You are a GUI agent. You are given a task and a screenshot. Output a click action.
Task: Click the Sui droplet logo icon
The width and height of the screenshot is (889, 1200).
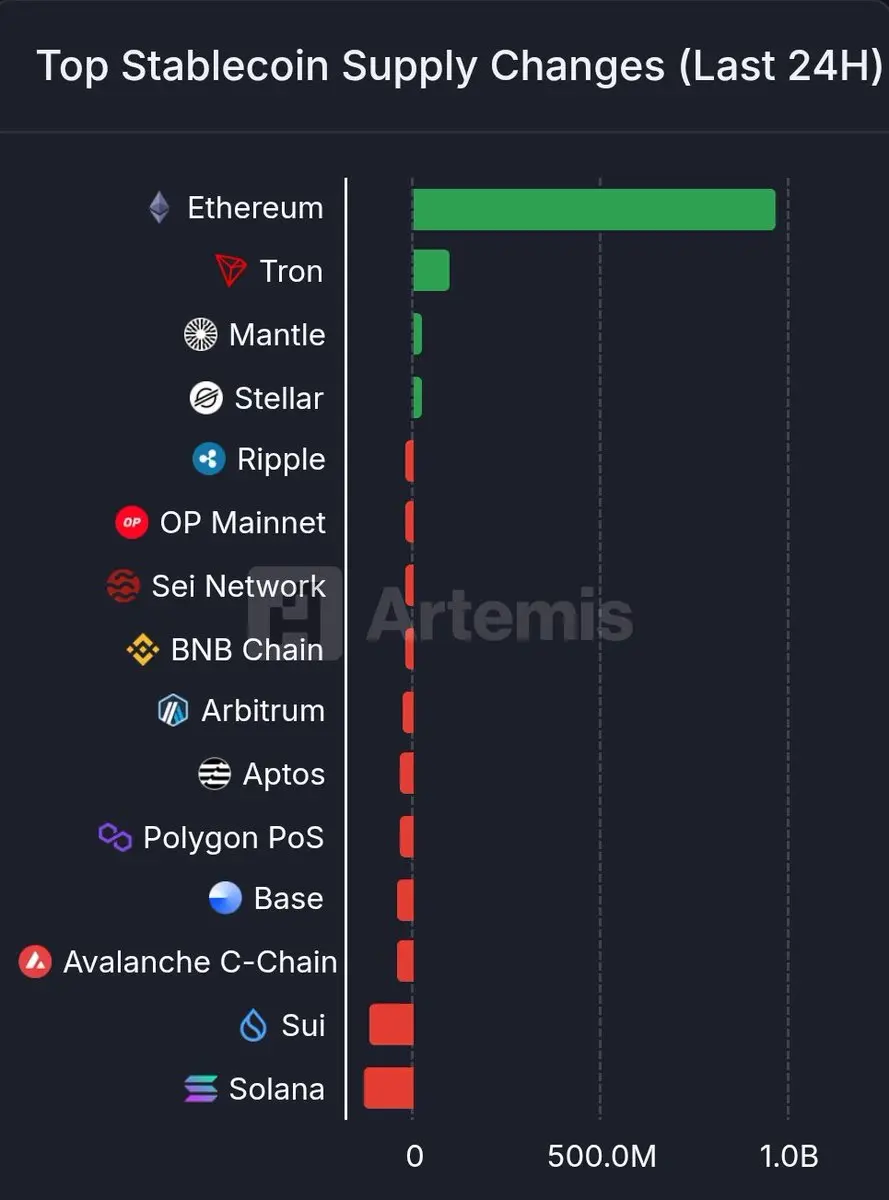tap(254, 1026)
